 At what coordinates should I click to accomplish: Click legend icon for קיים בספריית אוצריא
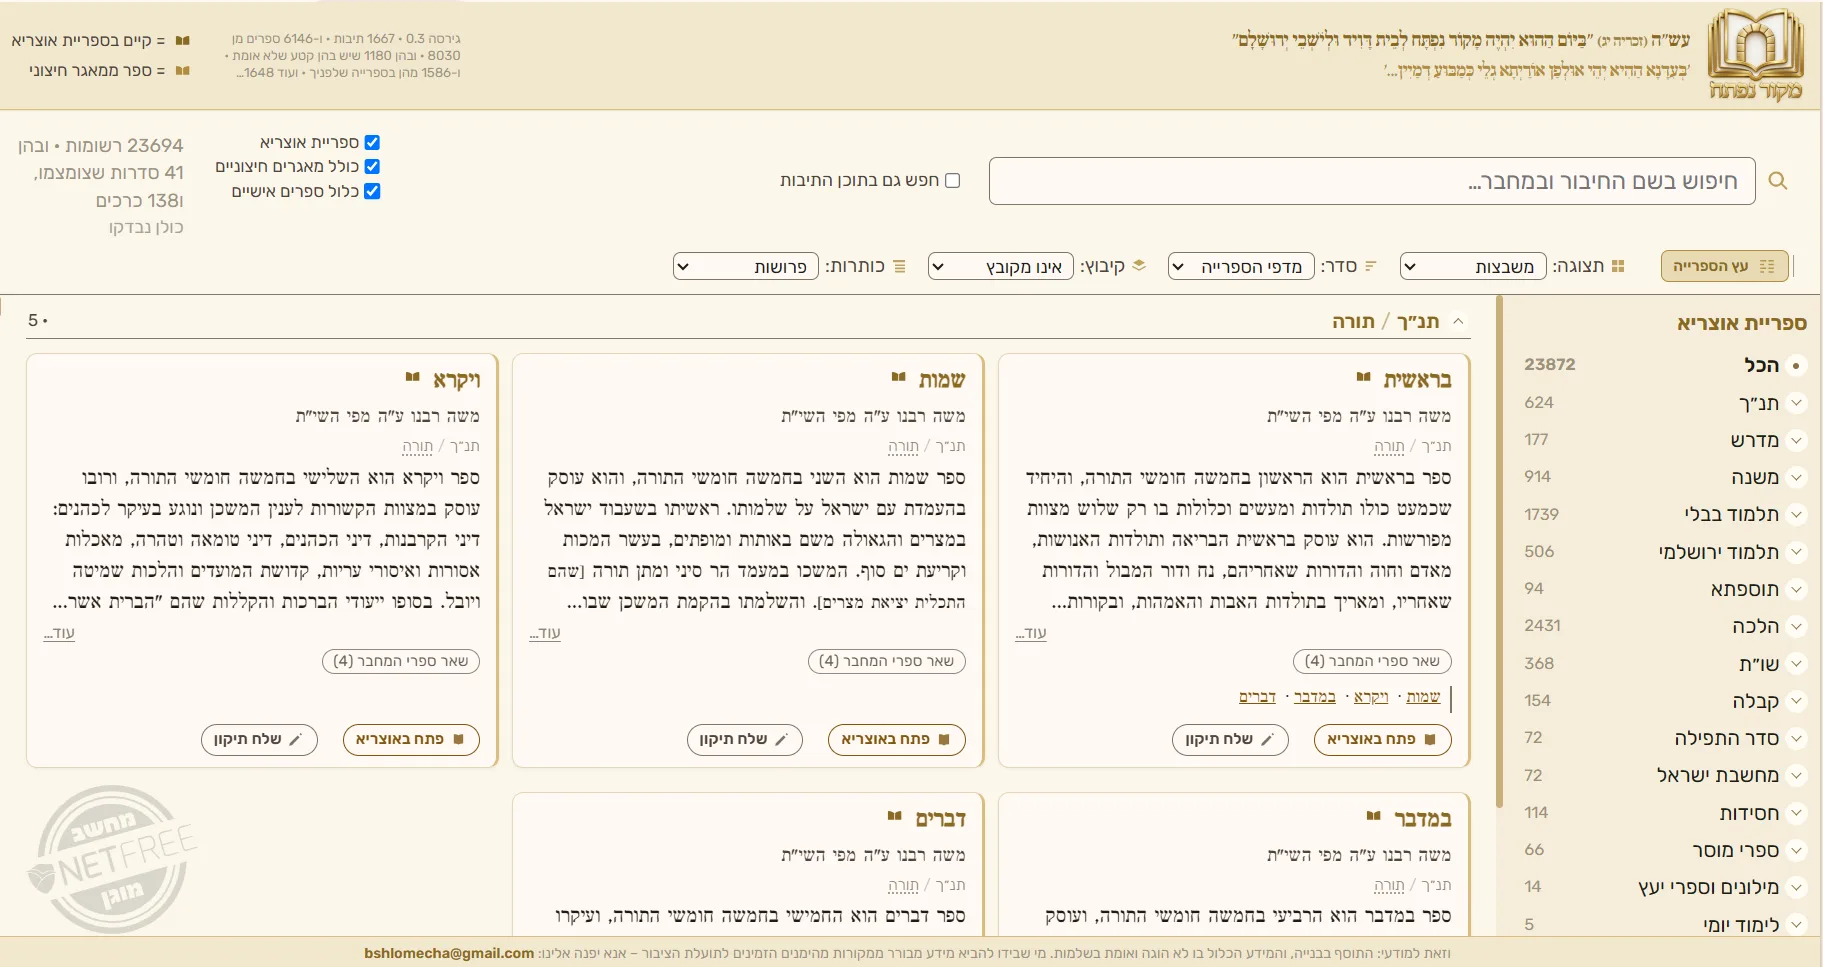[x=182, y=41]
